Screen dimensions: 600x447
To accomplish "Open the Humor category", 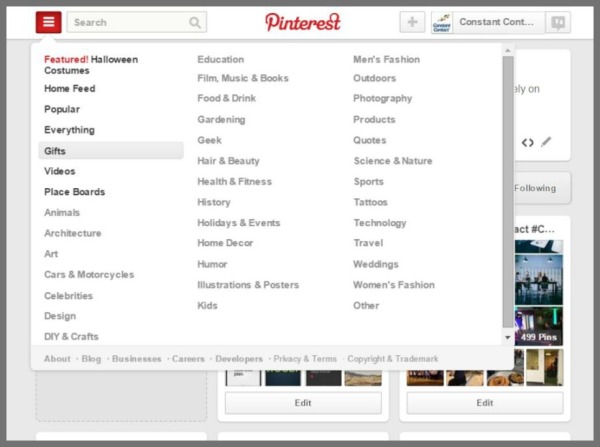I will (212, 264).
